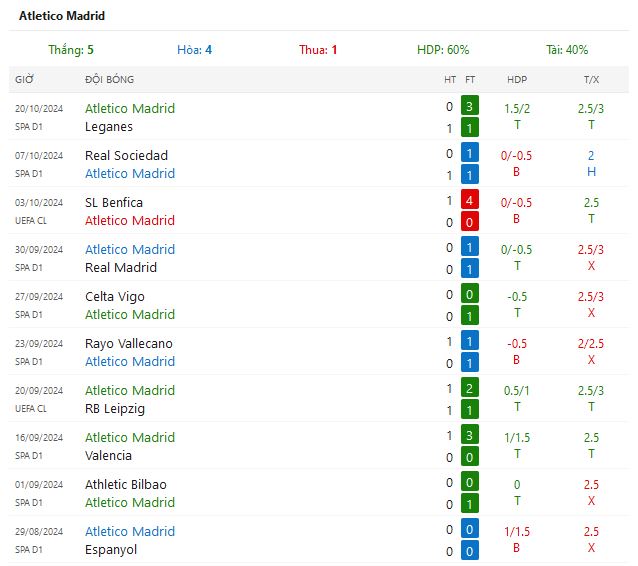The image size is (638, 566).
Task: Click blue score badge 0 for Espanyol
Action: [470, 551]
